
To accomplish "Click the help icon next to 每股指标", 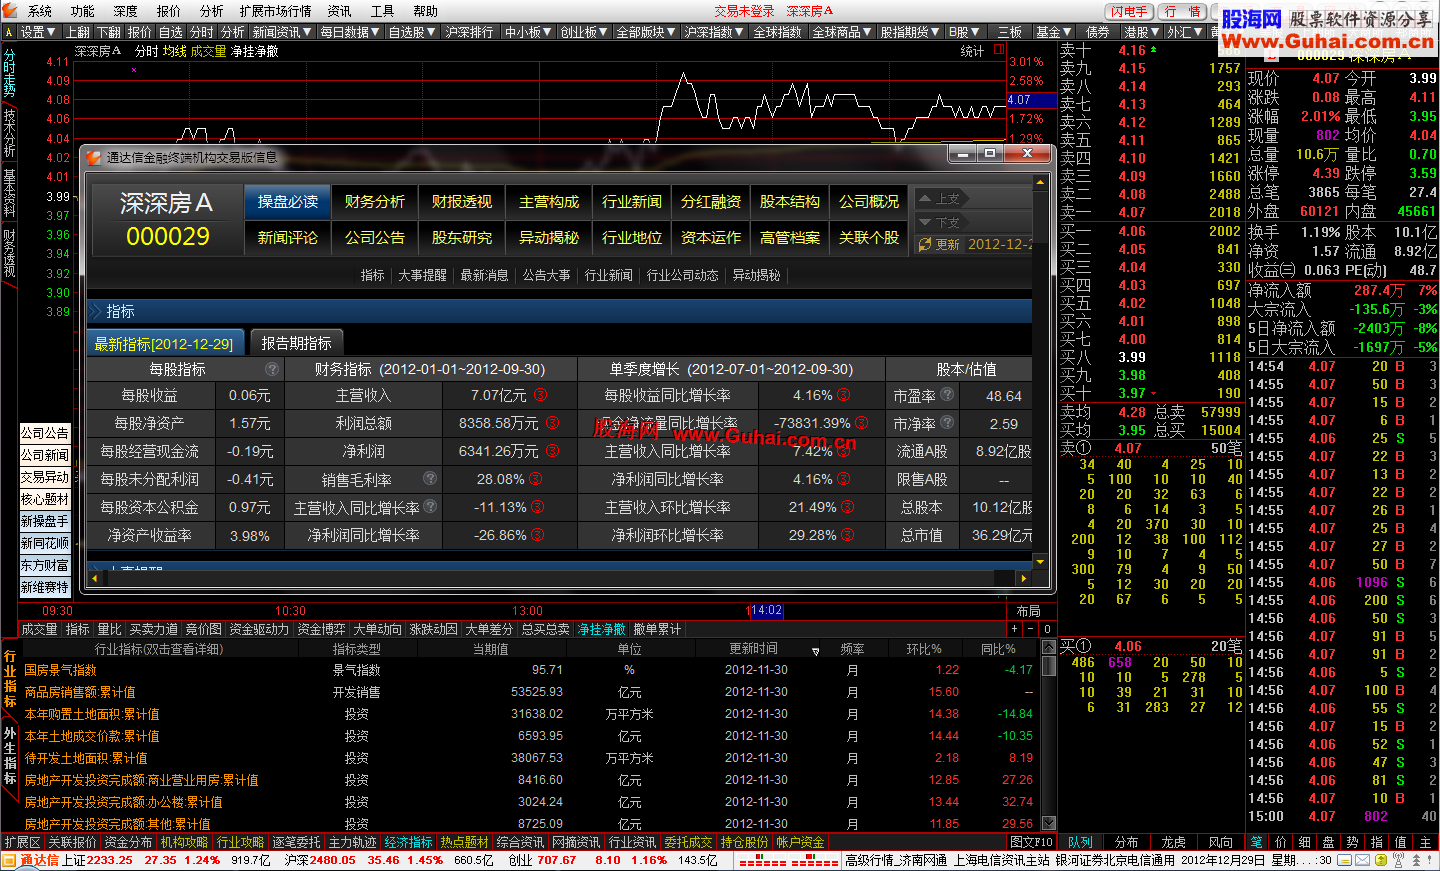I will pyautogui.click(x=271, y=369).
